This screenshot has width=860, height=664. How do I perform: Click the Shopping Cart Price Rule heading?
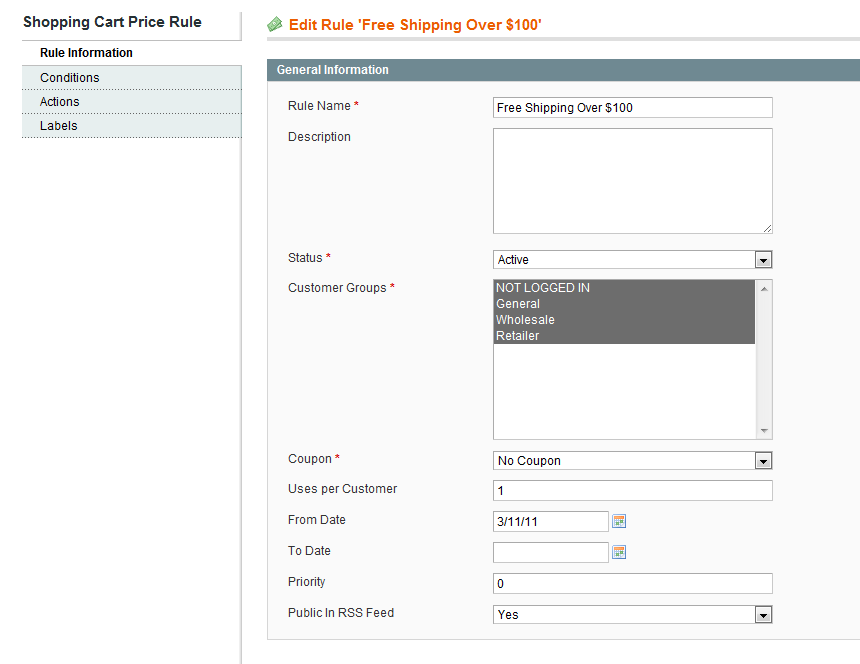[x=112, y=22]
